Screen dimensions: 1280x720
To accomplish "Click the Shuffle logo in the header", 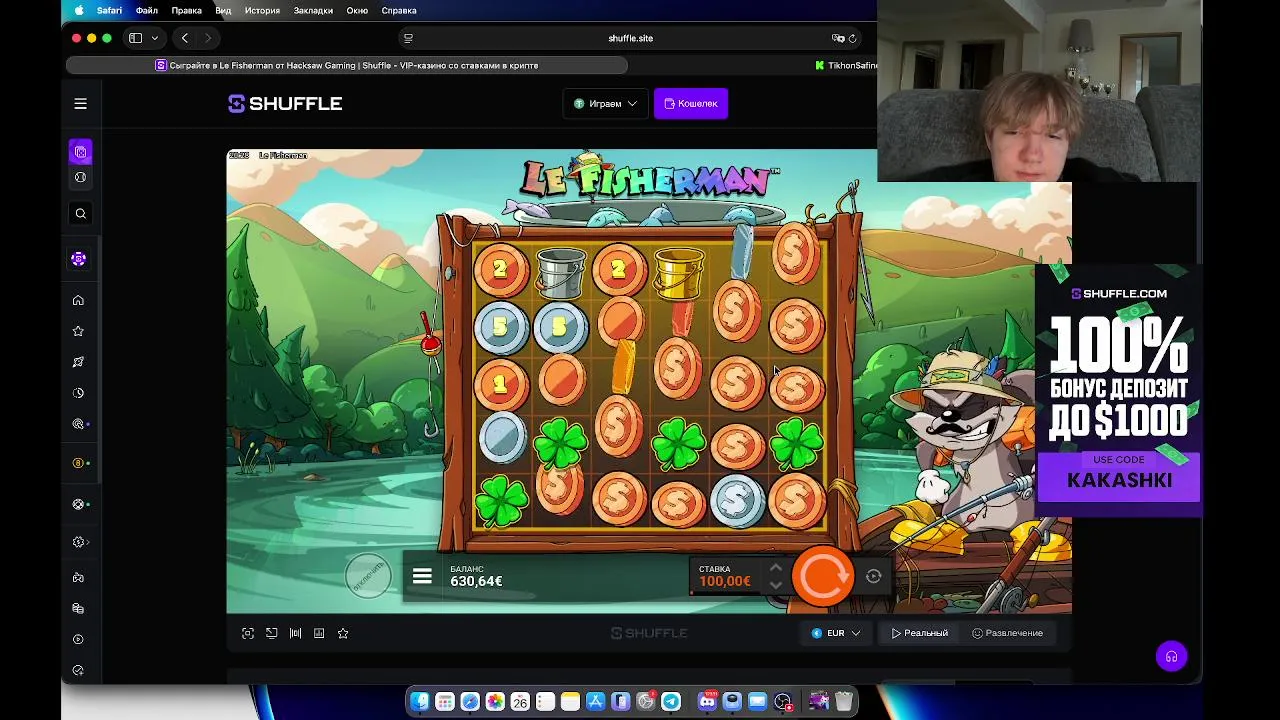I will pyautogui.click(x=285, y=104).
